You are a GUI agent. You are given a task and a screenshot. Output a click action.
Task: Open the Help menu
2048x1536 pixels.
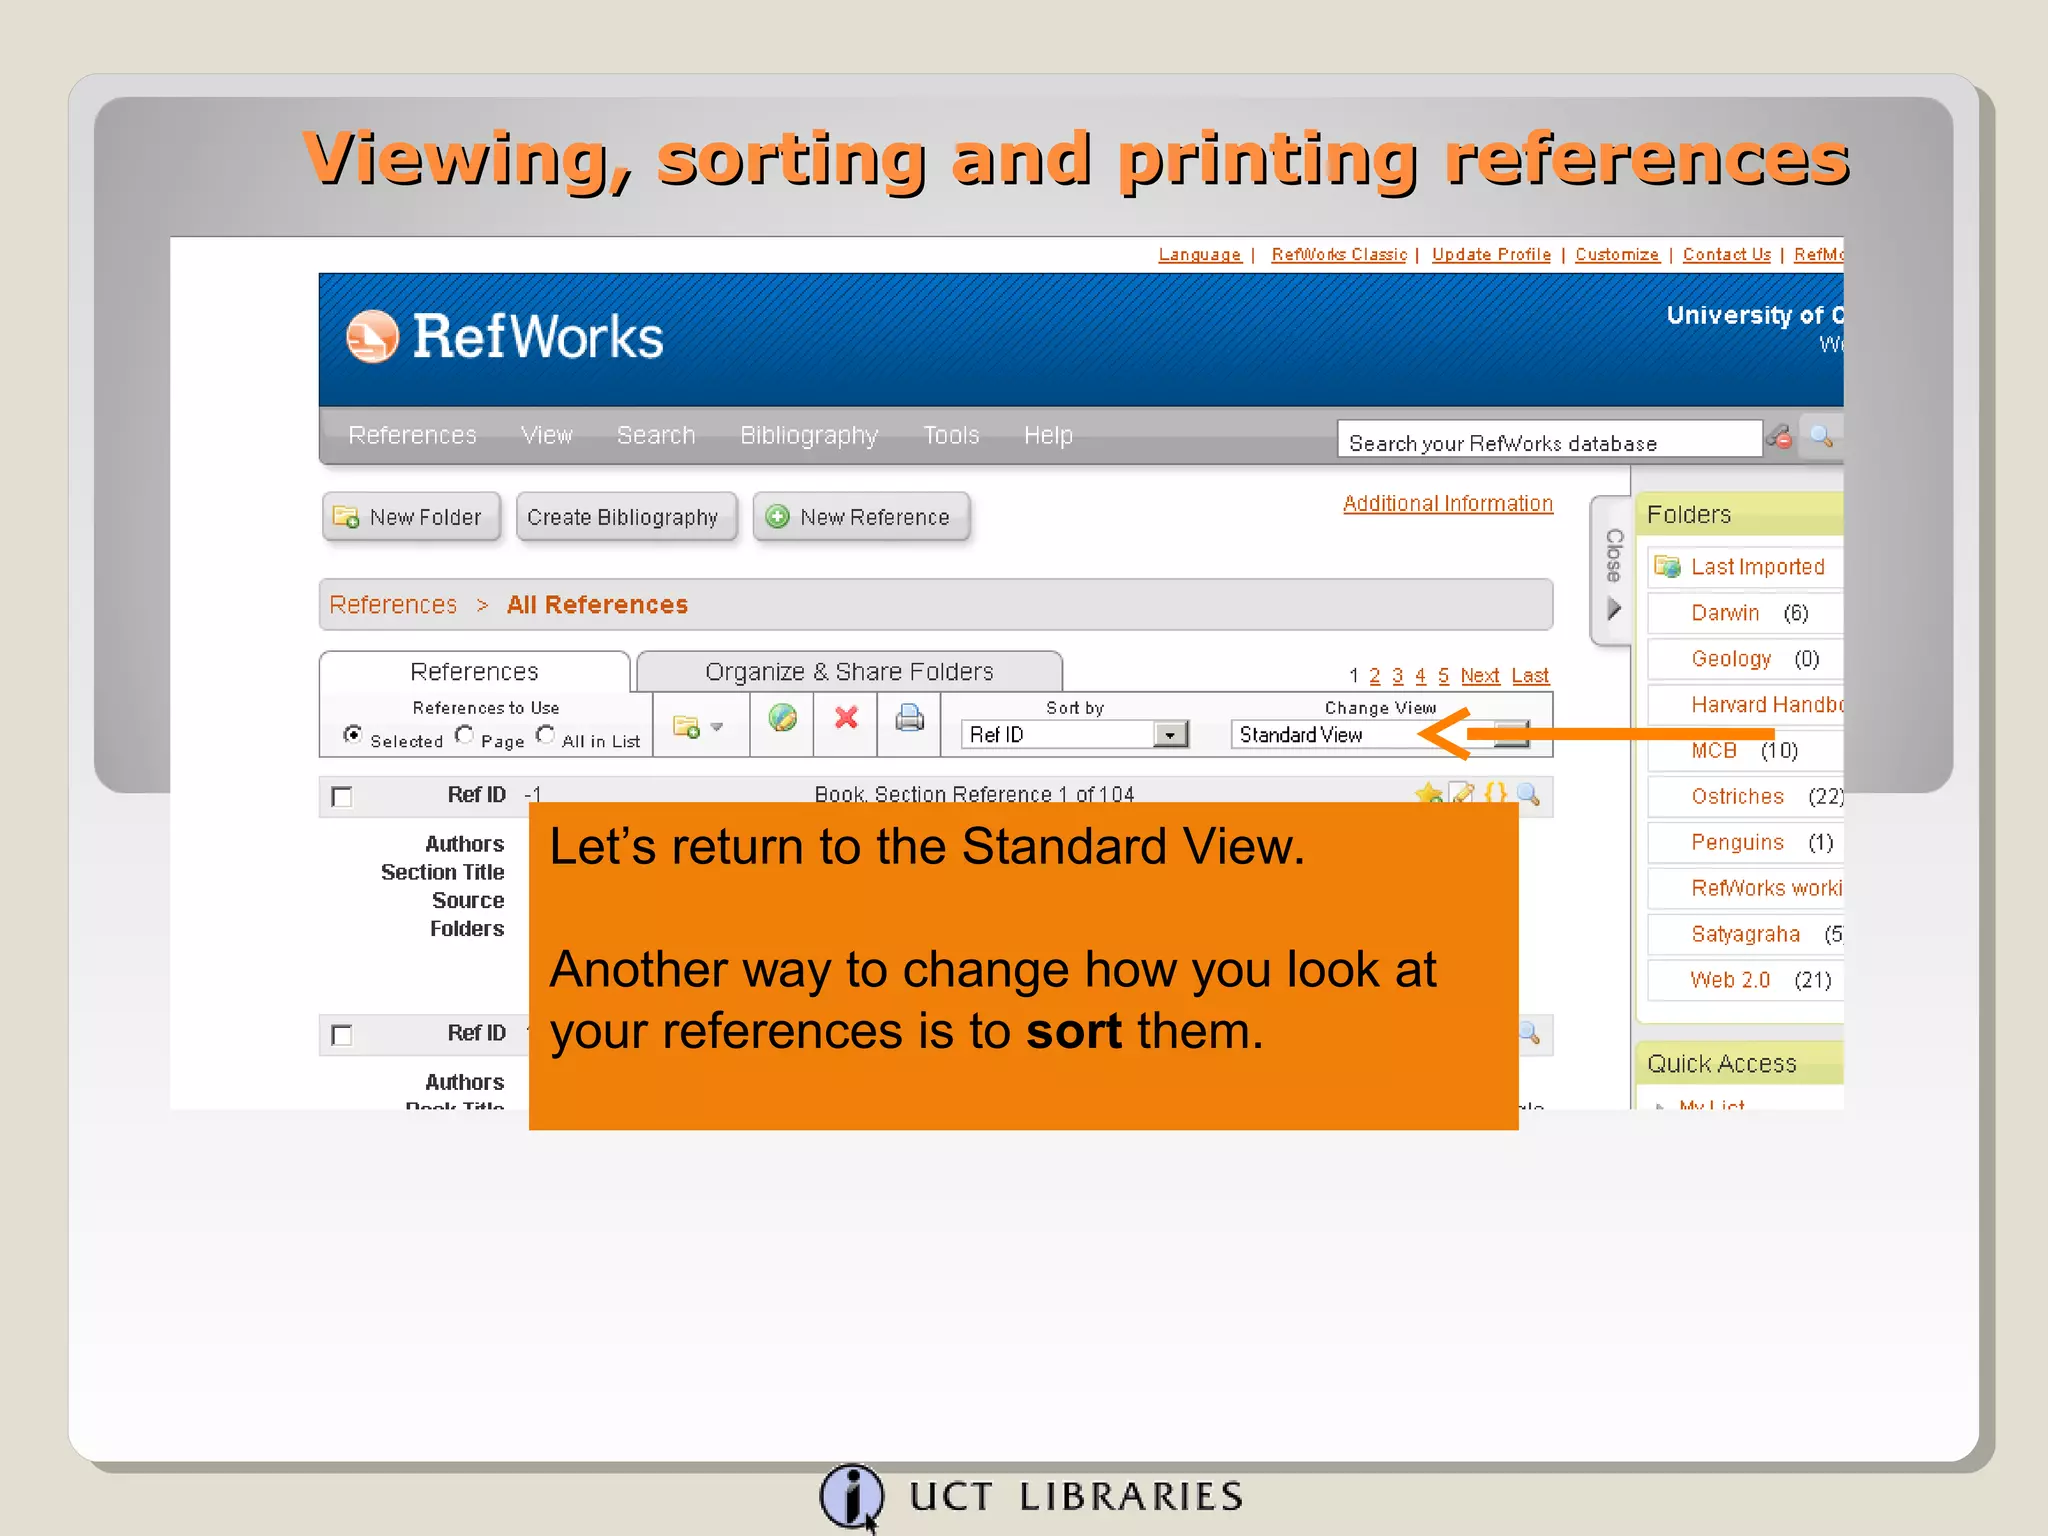pyautogui.click(x=1048, y=436)
